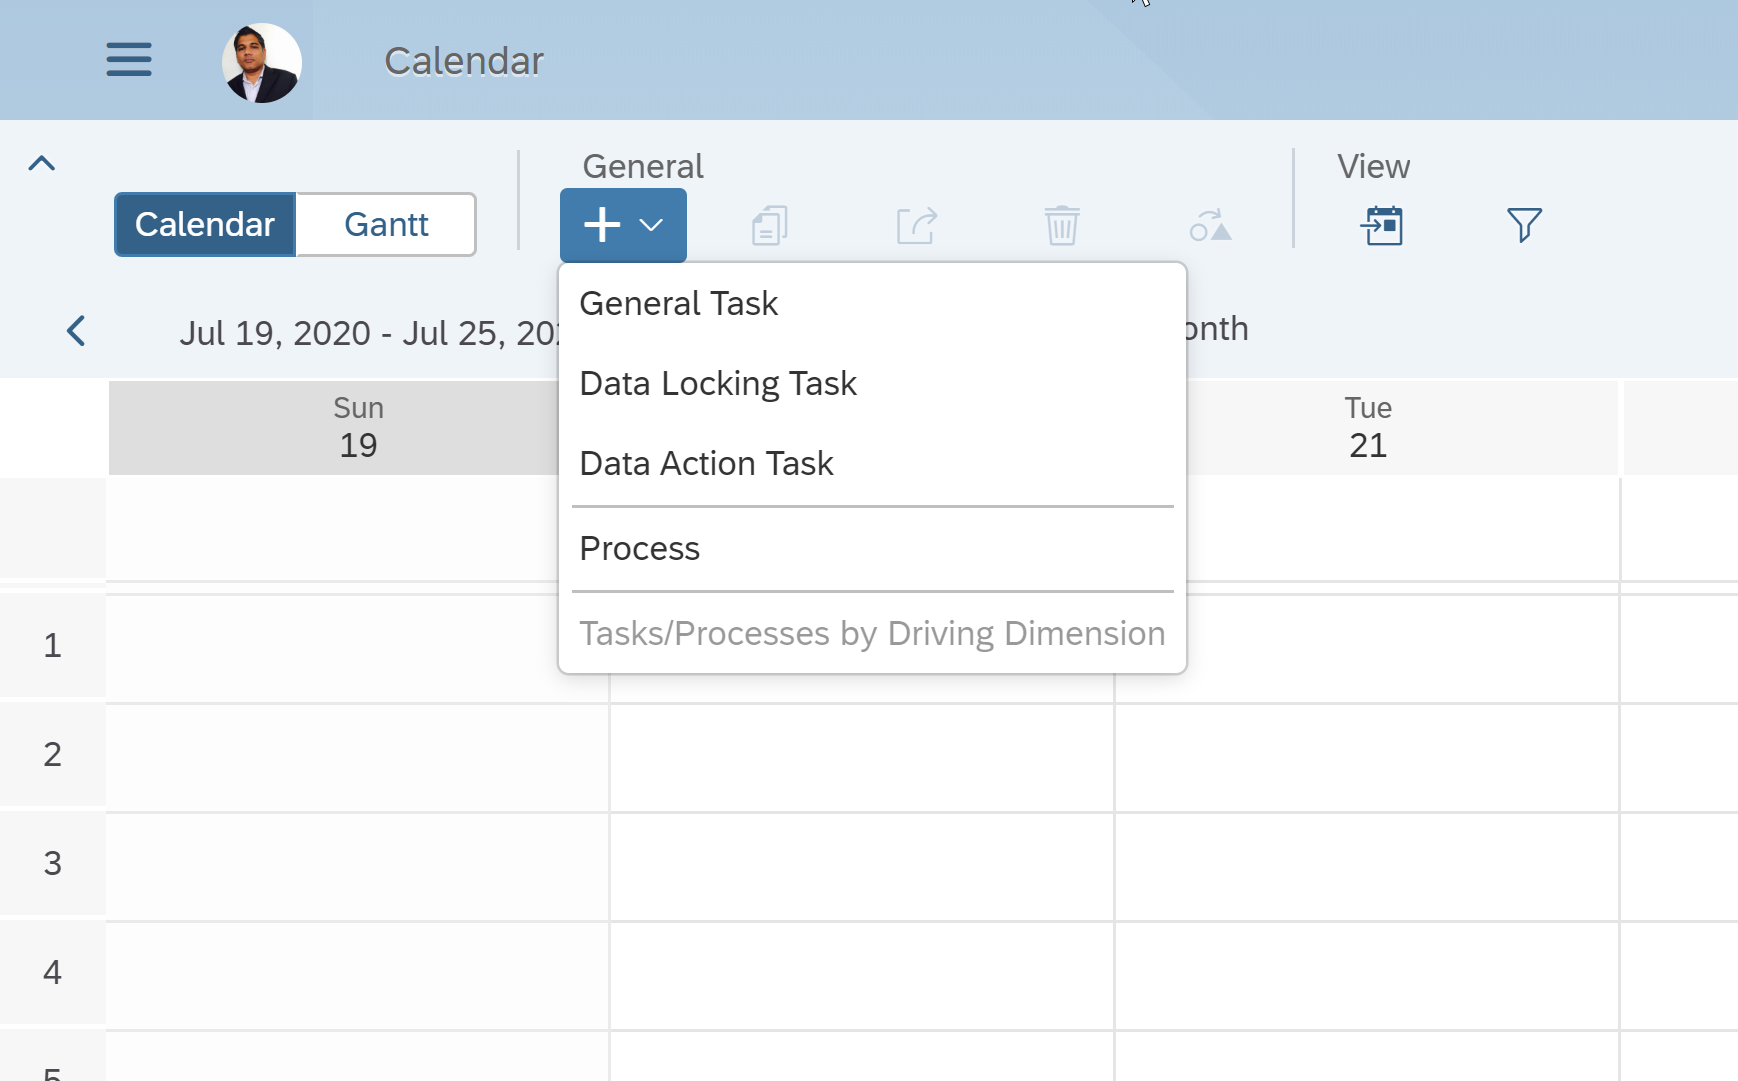Viewport: 1738px width, 1081px height.
Task: Select Data Action Task option
Action: [x=706, y=463]
